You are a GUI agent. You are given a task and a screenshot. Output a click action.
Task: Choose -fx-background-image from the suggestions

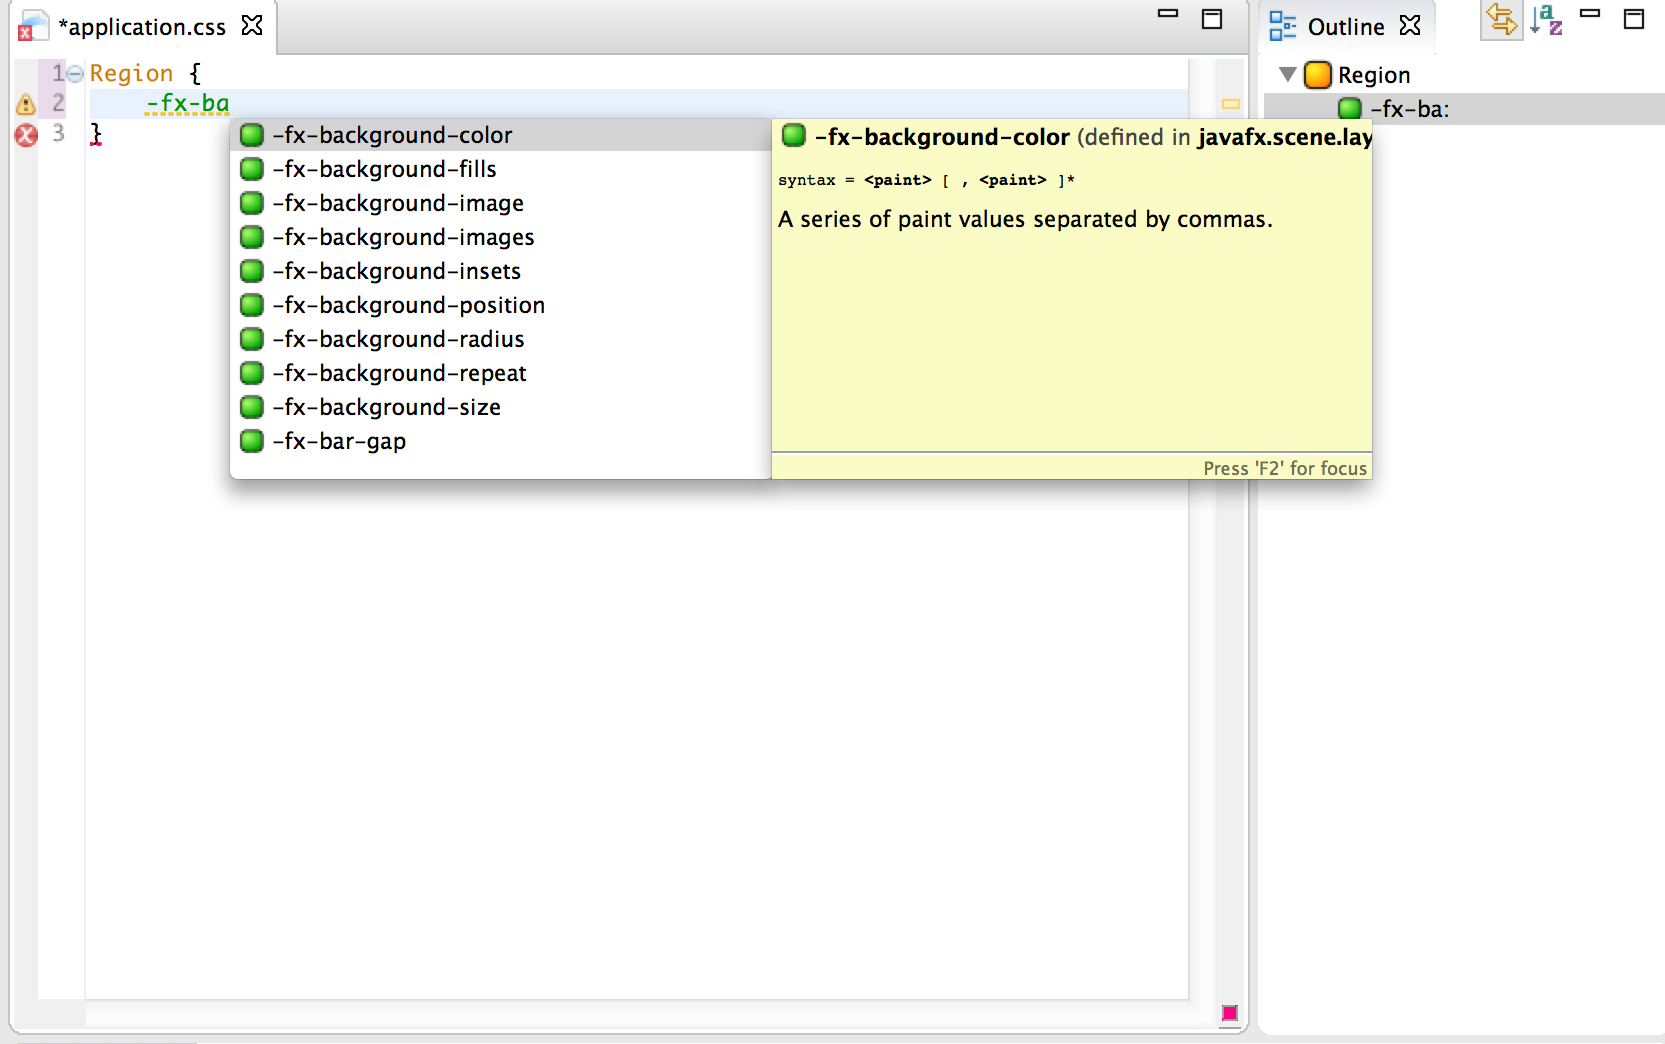(x=398, y=203)
